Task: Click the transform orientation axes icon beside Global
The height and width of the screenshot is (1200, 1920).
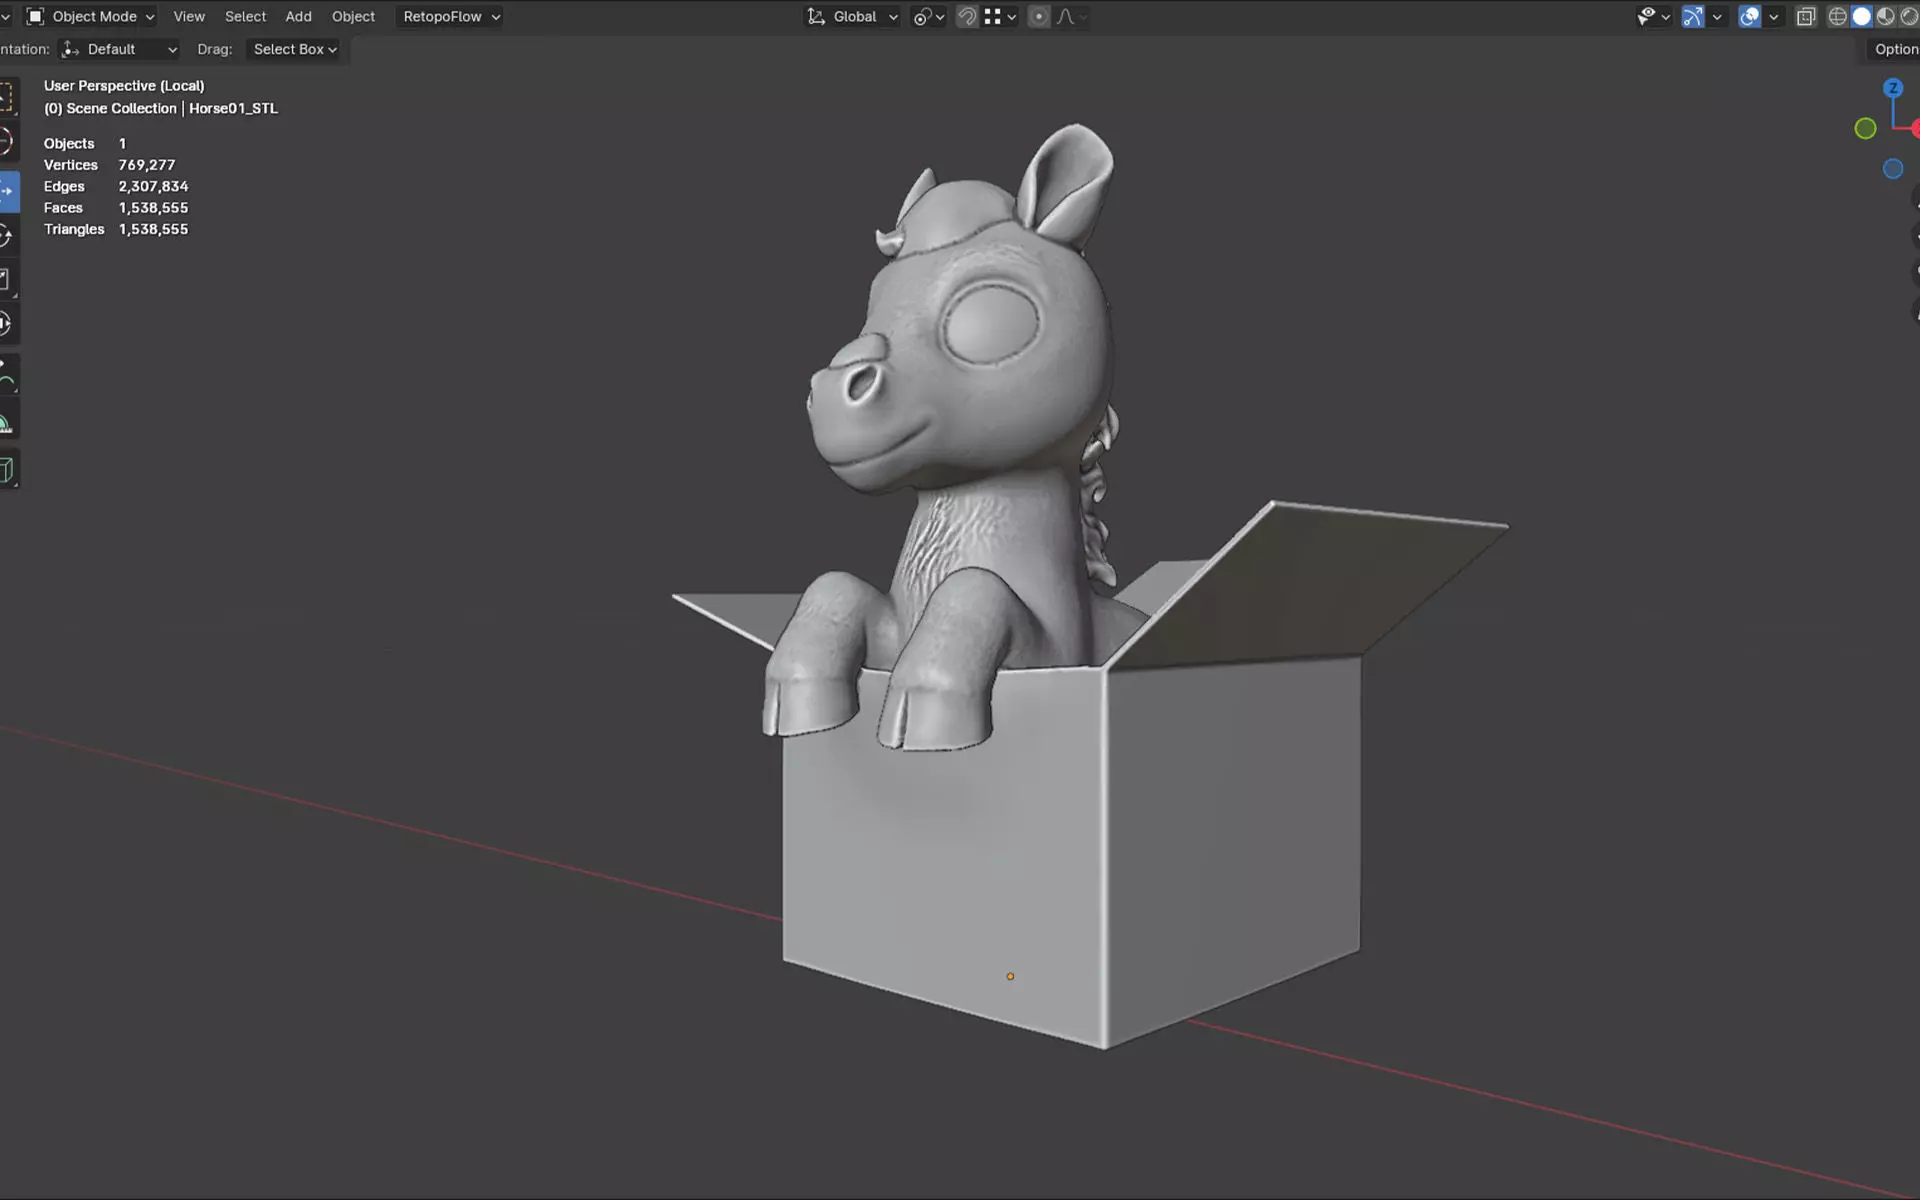Action: pyautogui.click(x=816, y=17)
